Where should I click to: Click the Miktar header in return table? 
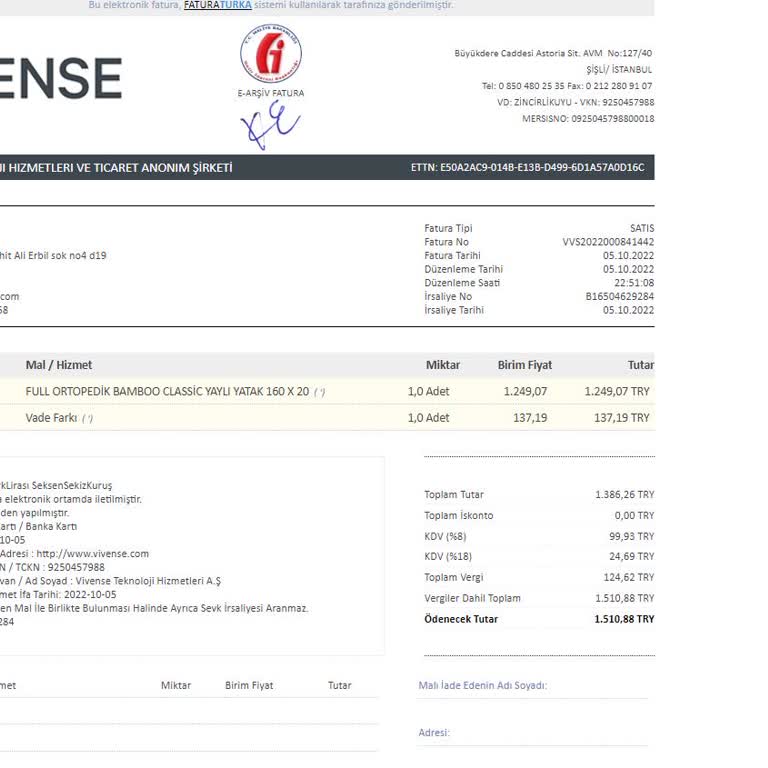(176, 686)
